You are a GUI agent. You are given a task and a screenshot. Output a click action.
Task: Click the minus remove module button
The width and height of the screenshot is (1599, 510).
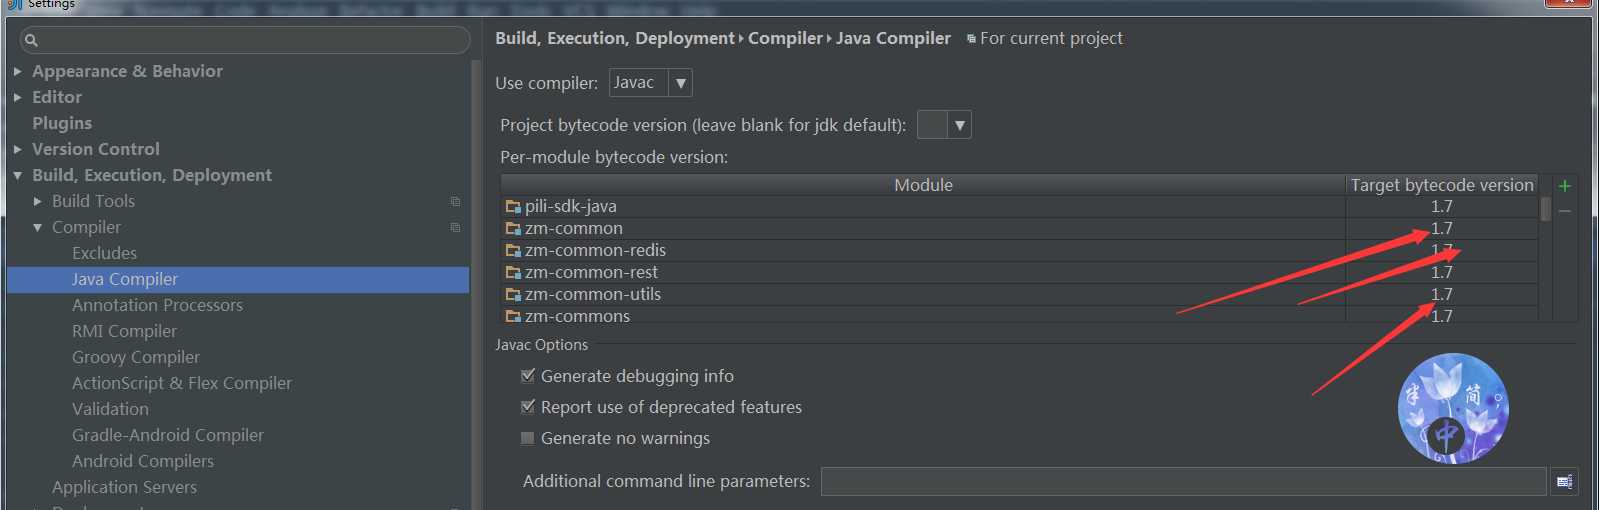(x=1564, y=211)
